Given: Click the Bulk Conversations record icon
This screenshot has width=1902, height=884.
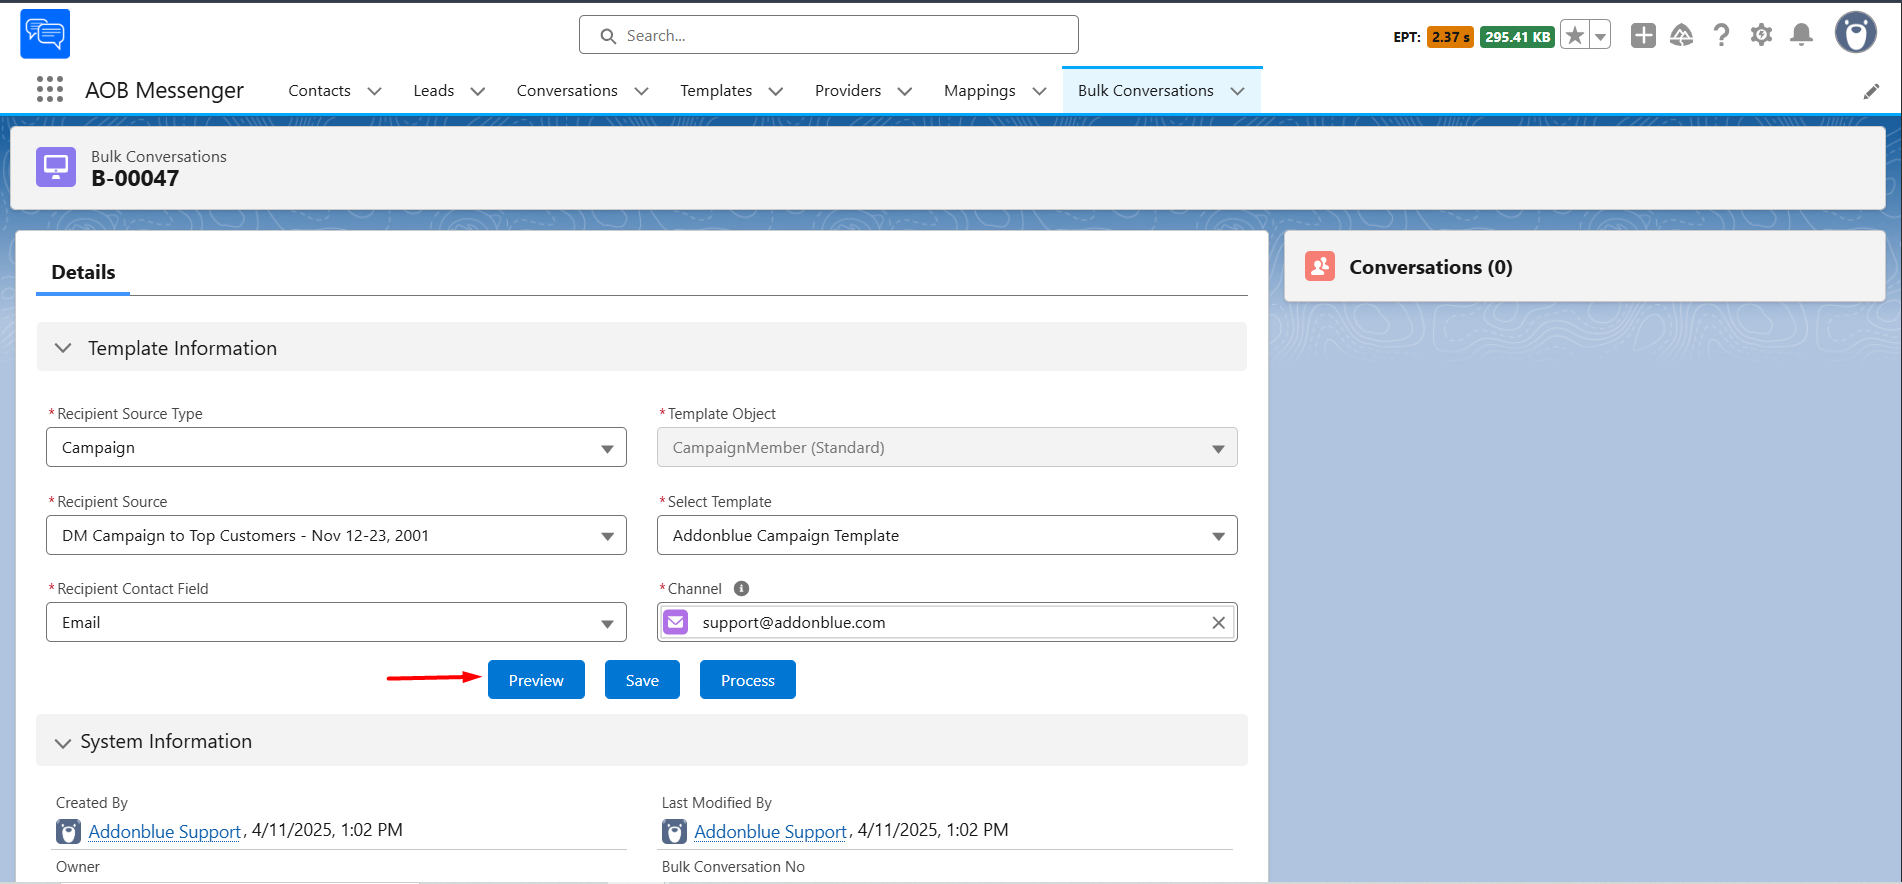Looking at the screenshot, I should coord(56,167).
